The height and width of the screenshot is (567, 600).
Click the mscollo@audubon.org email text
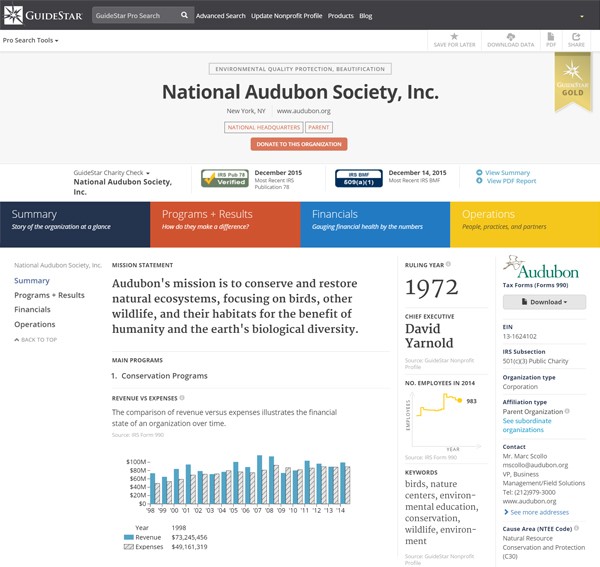click(x=535, y=465)
